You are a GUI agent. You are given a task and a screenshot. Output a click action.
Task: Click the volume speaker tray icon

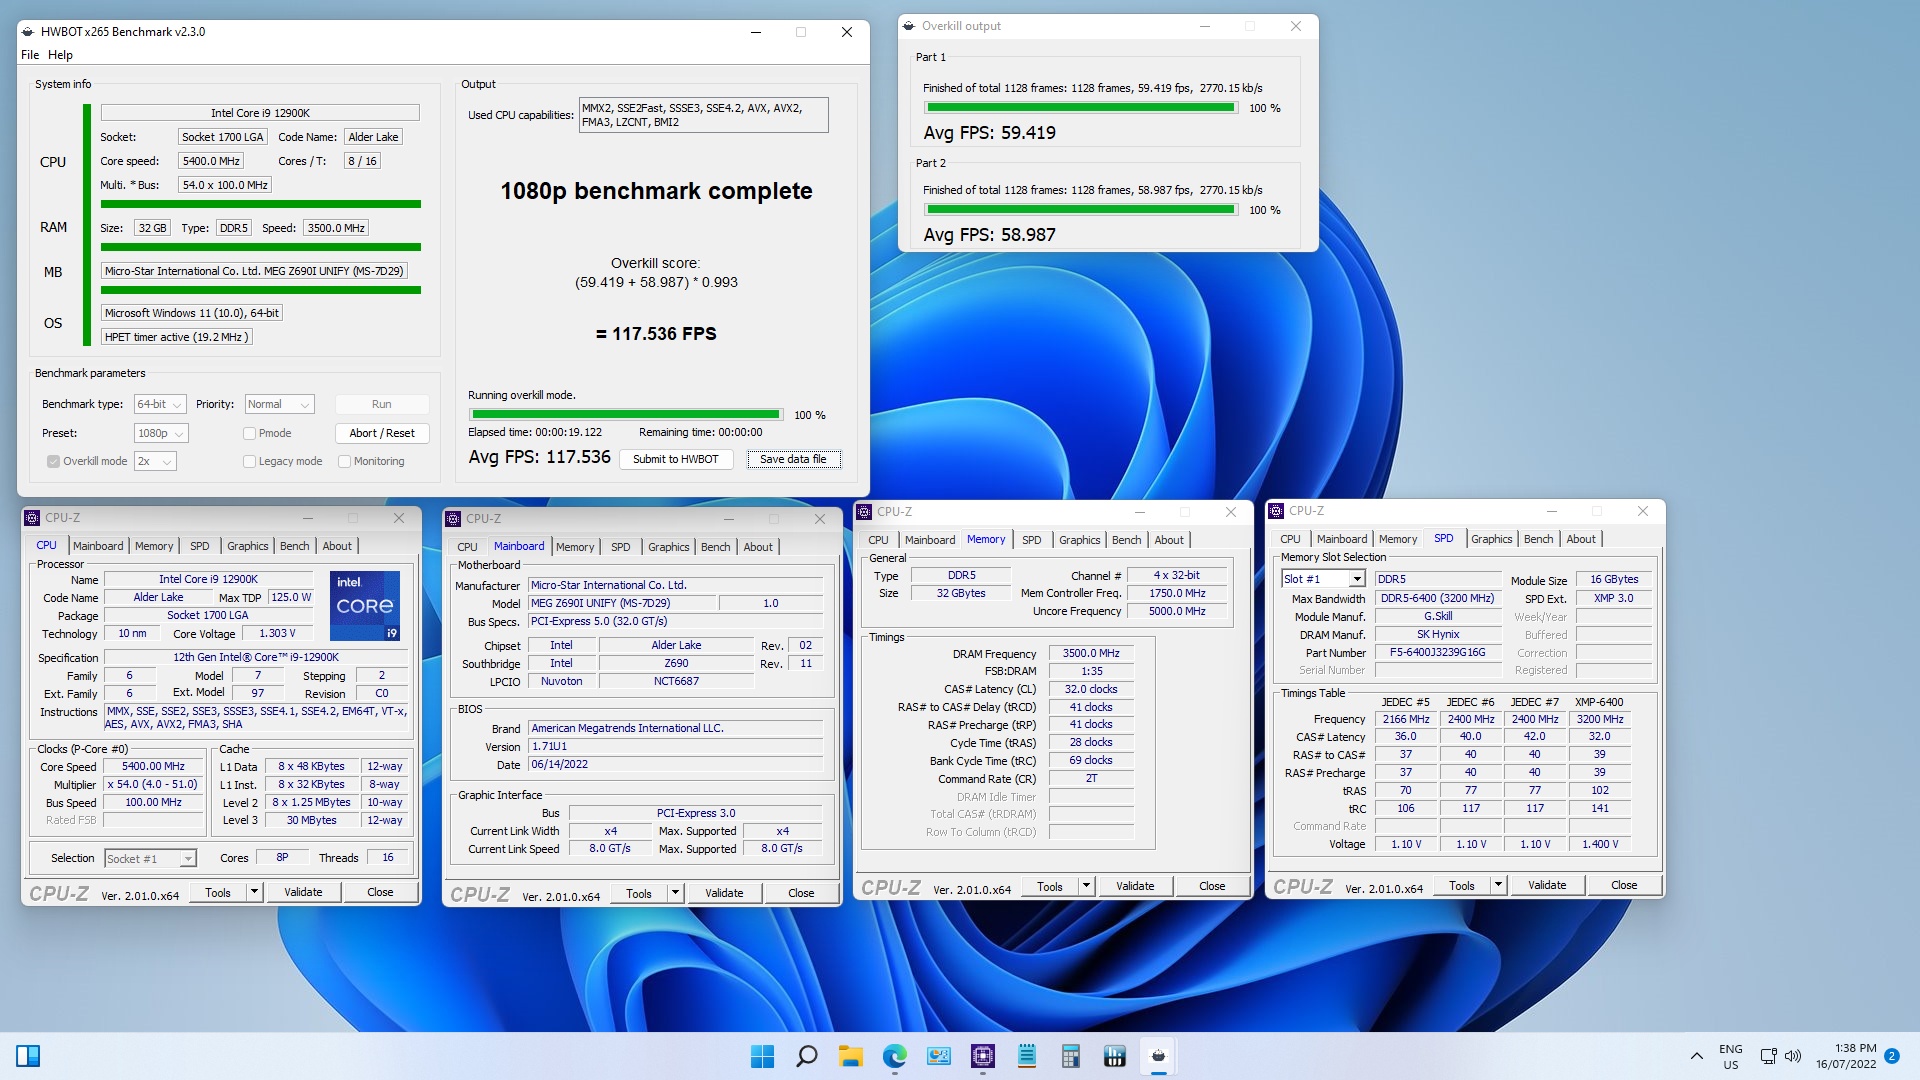pyautogui.click(x=1793, y=1056)
